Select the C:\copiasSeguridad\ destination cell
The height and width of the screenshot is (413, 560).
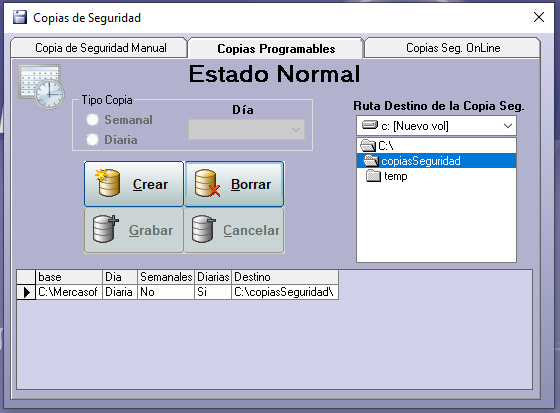[285, 292]
